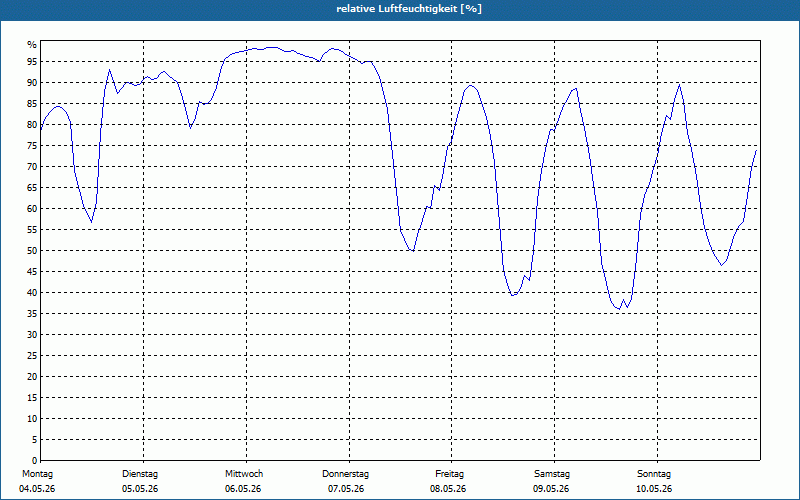Click the date label 05.05.26

[140, 489]
